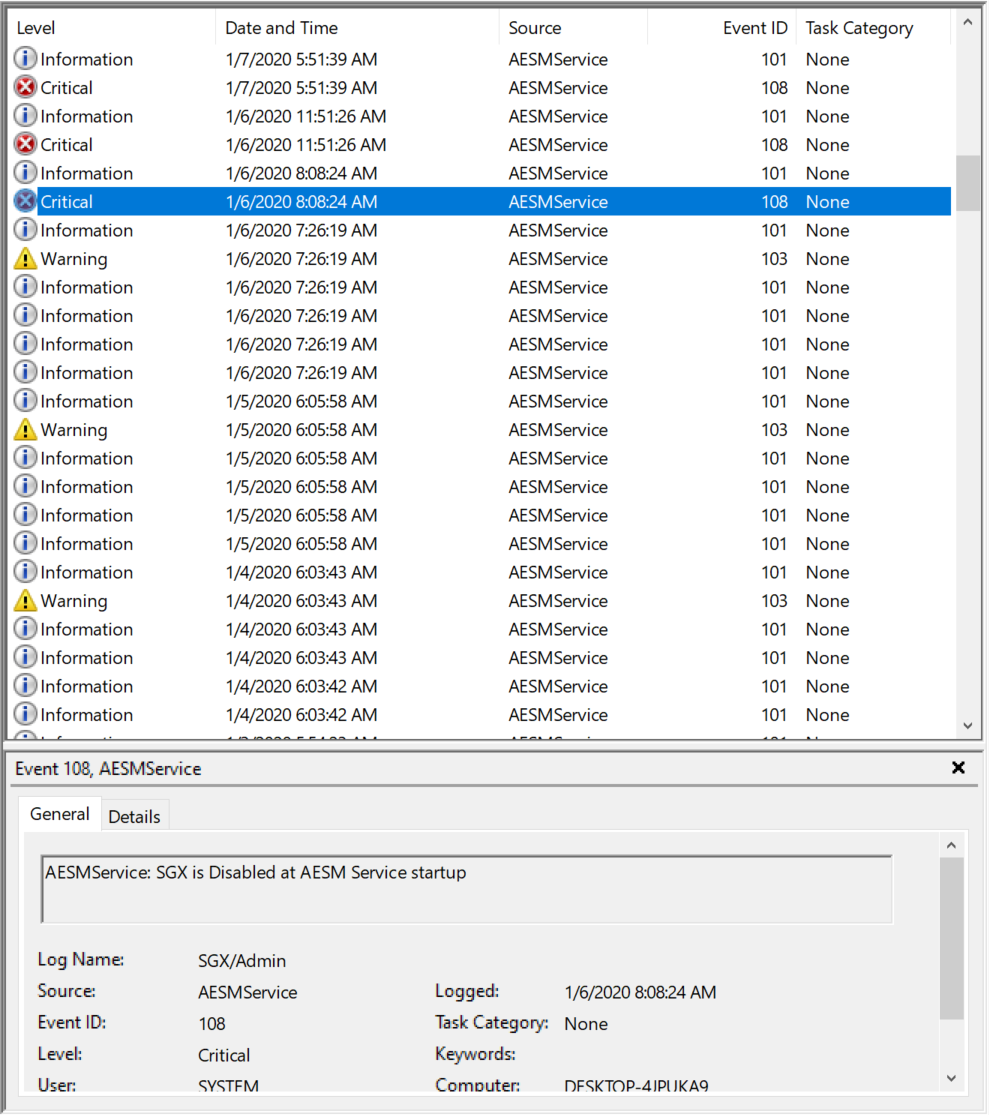Viewport: 989px width, 1115px height.
Task: Click the Critical icon of the 1/6/2020 11:51:26 AM event
Action: point(25,144)
